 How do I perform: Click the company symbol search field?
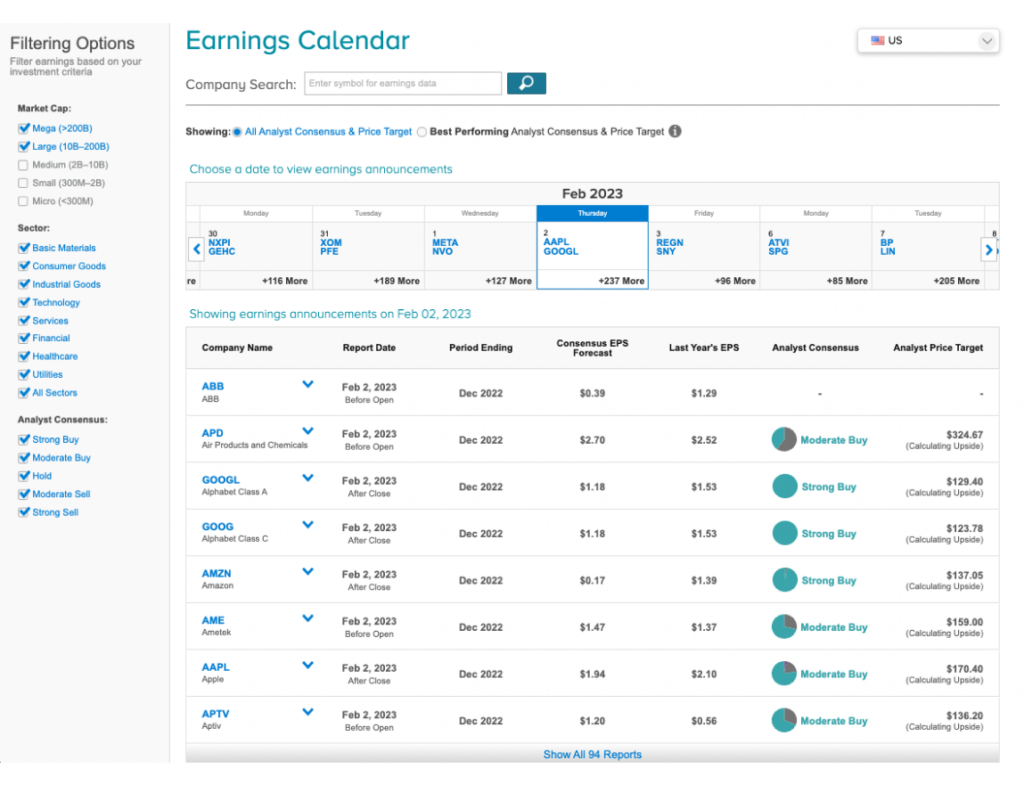tap(403, 84)
